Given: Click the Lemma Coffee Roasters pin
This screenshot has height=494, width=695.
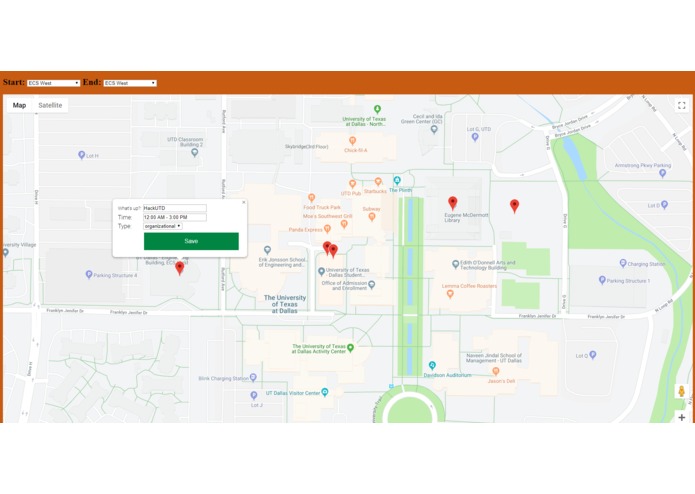Looking at the screenshot, I should coord(450,294).
